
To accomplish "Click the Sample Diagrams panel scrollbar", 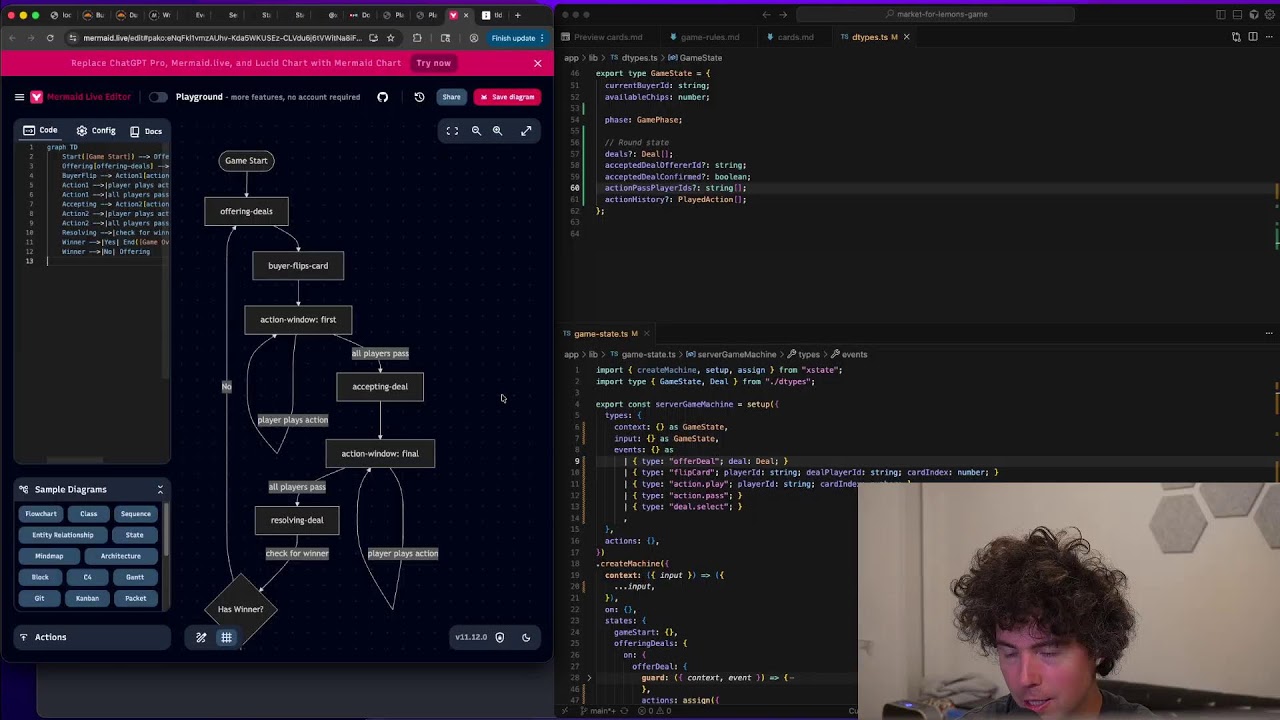I will pyautogui.click(x=166, y=530).
